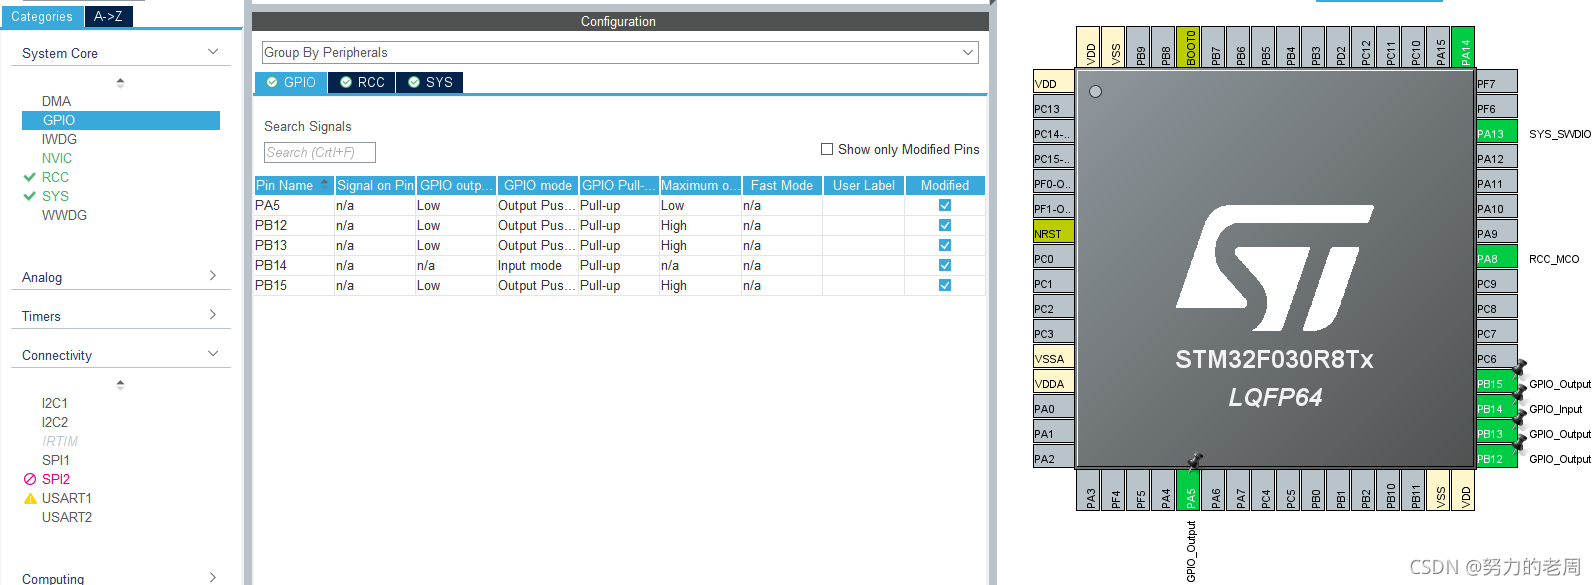Collapse the System Core category
The height and width of the screenshot is (585, 1595).
click(213, 52)
